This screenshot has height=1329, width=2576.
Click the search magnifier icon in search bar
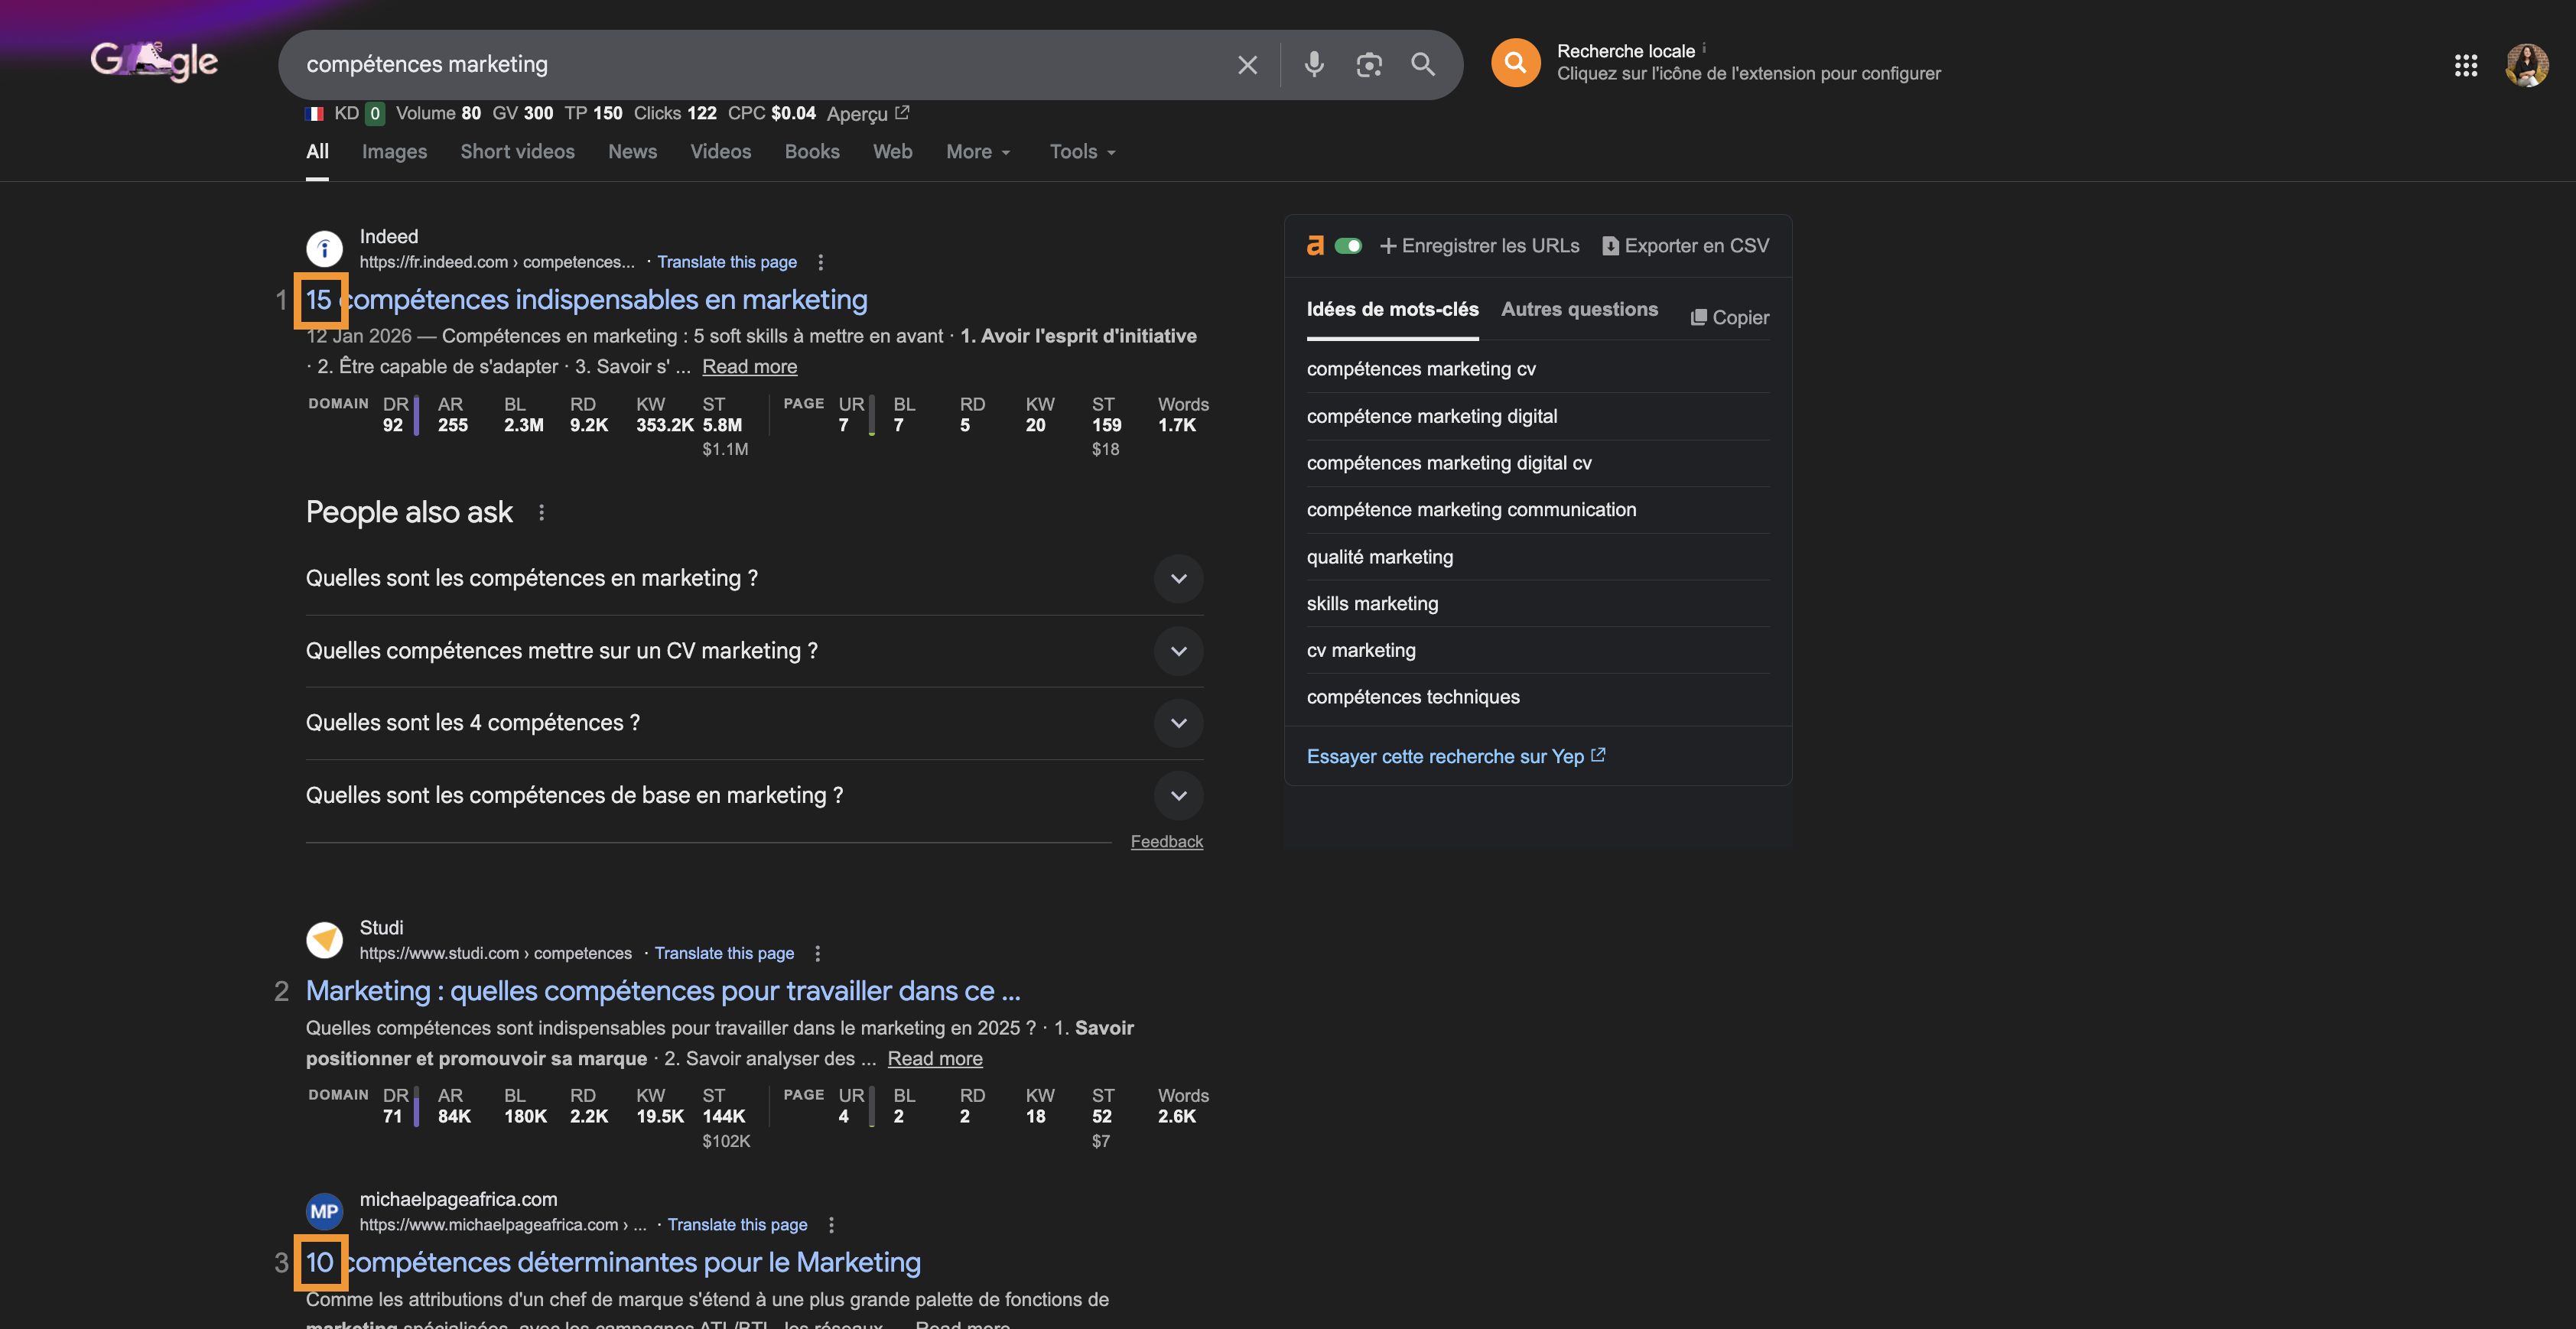pos(1423,64)
